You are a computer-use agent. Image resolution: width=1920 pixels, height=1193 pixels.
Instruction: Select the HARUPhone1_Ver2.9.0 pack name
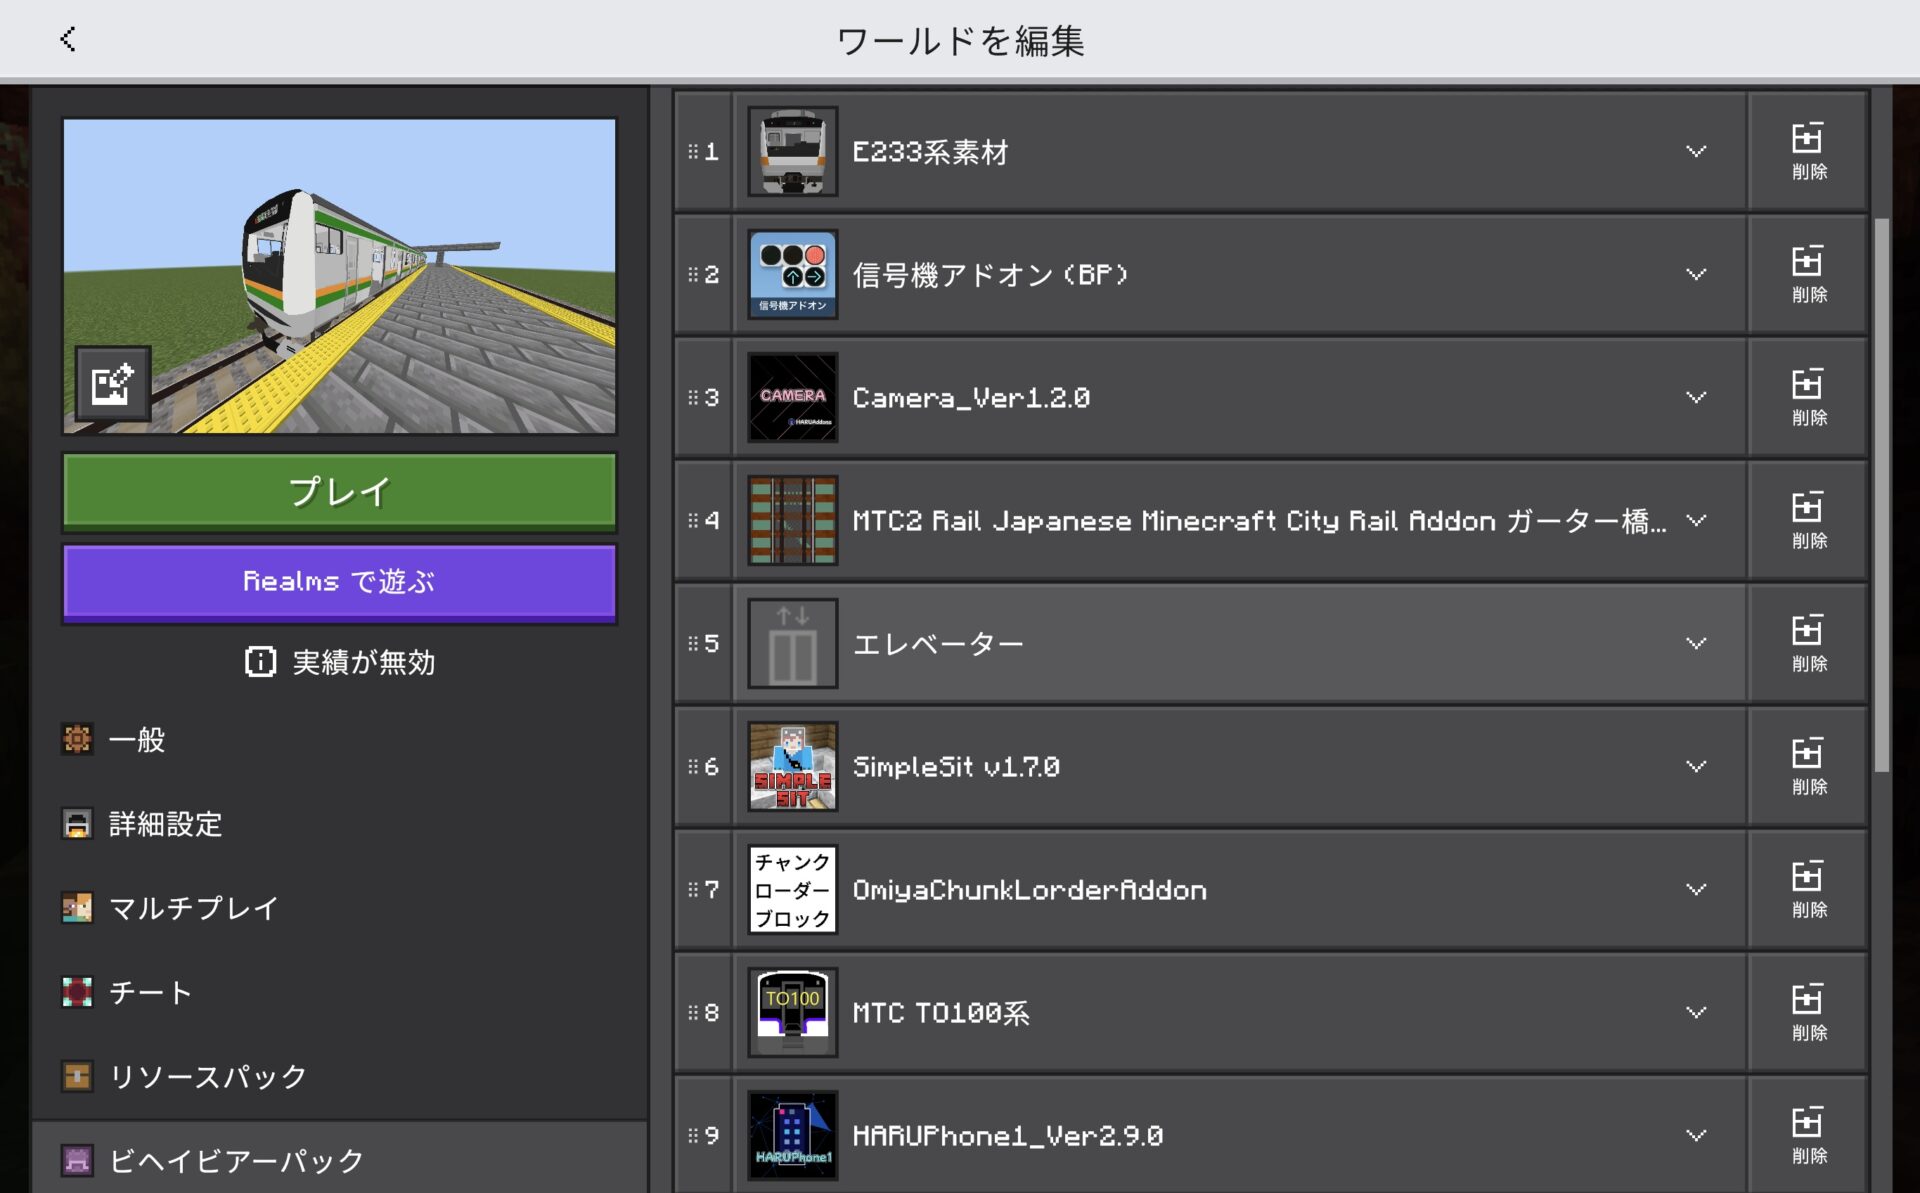coord(1008,1136)
